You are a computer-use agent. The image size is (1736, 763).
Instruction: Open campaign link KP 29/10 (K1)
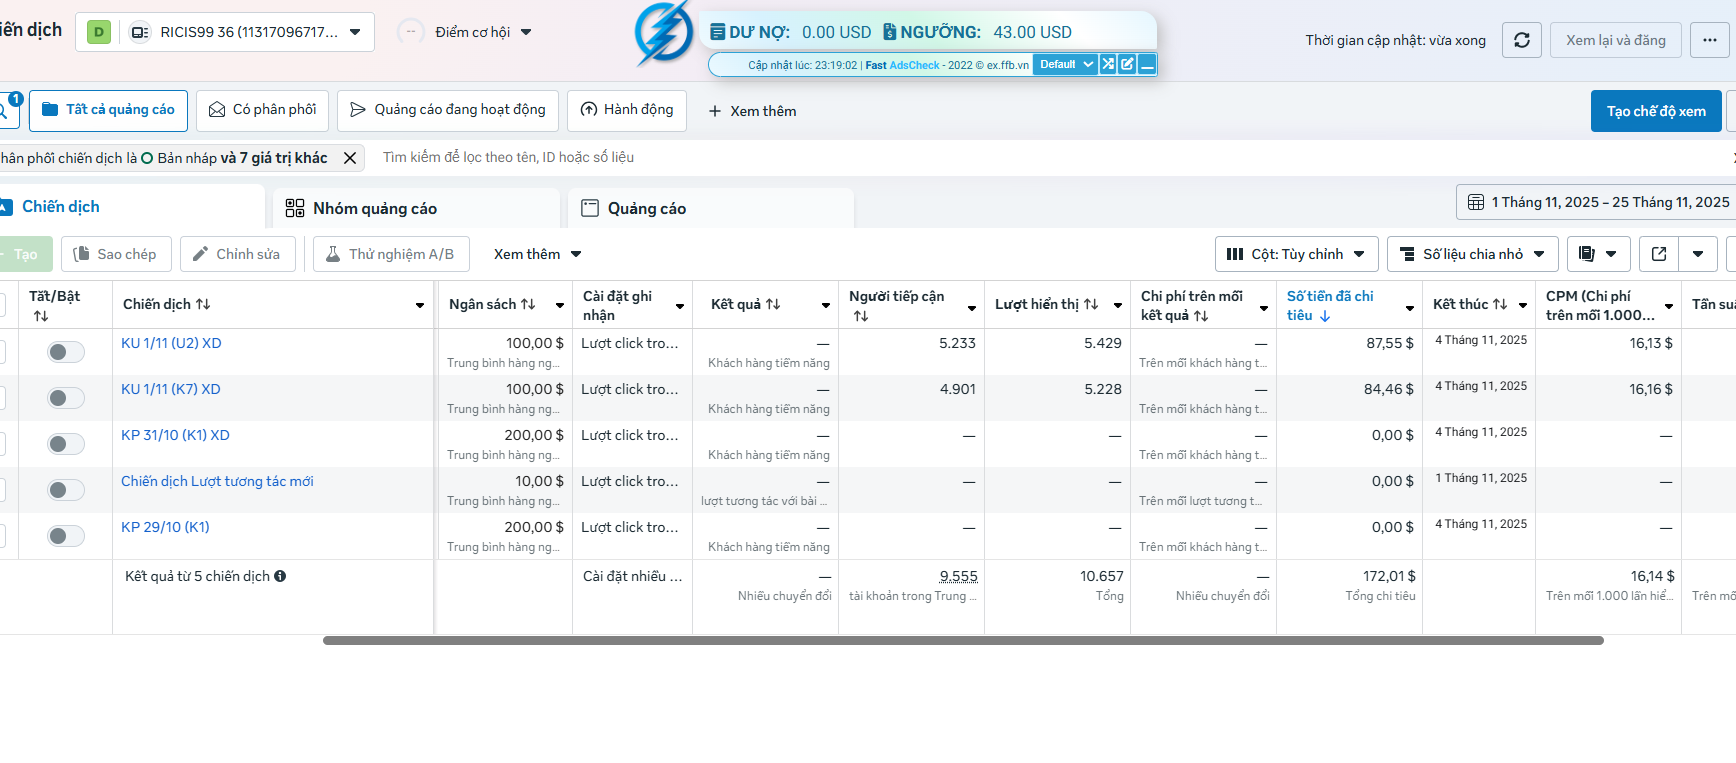[165, 527]
